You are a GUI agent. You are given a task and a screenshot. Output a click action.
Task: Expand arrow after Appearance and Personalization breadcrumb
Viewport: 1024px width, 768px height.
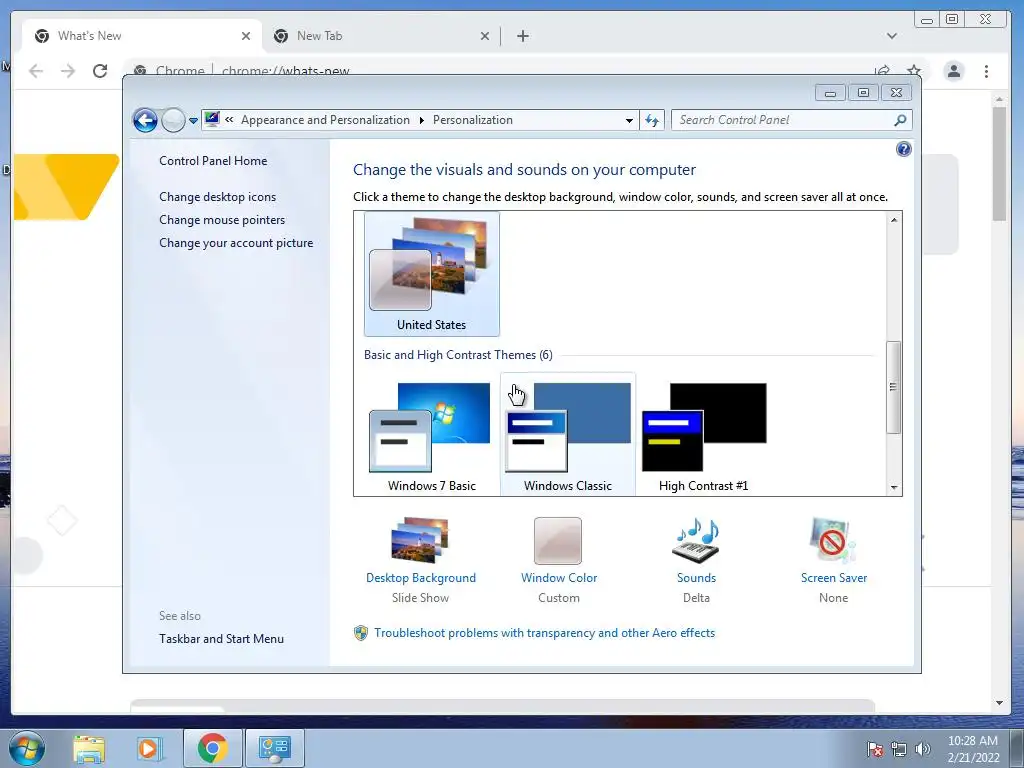(421, 120)
